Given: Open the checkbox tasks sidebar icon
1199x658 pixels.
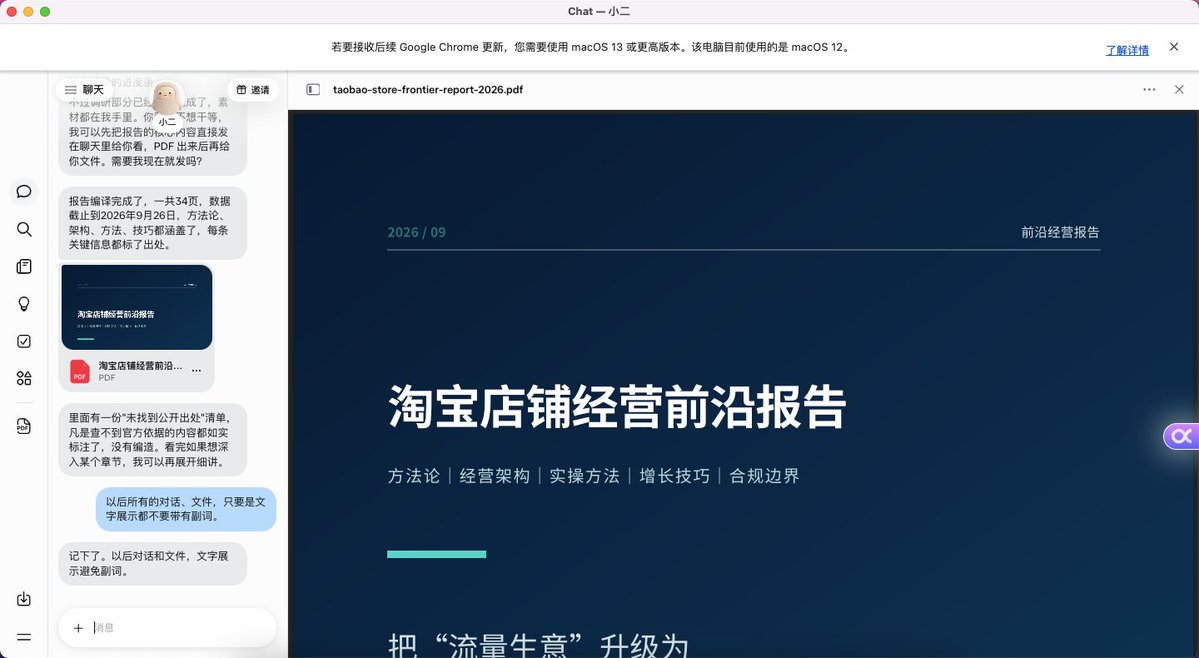Looking at the screenshot, I should click(x=24, y=341).
